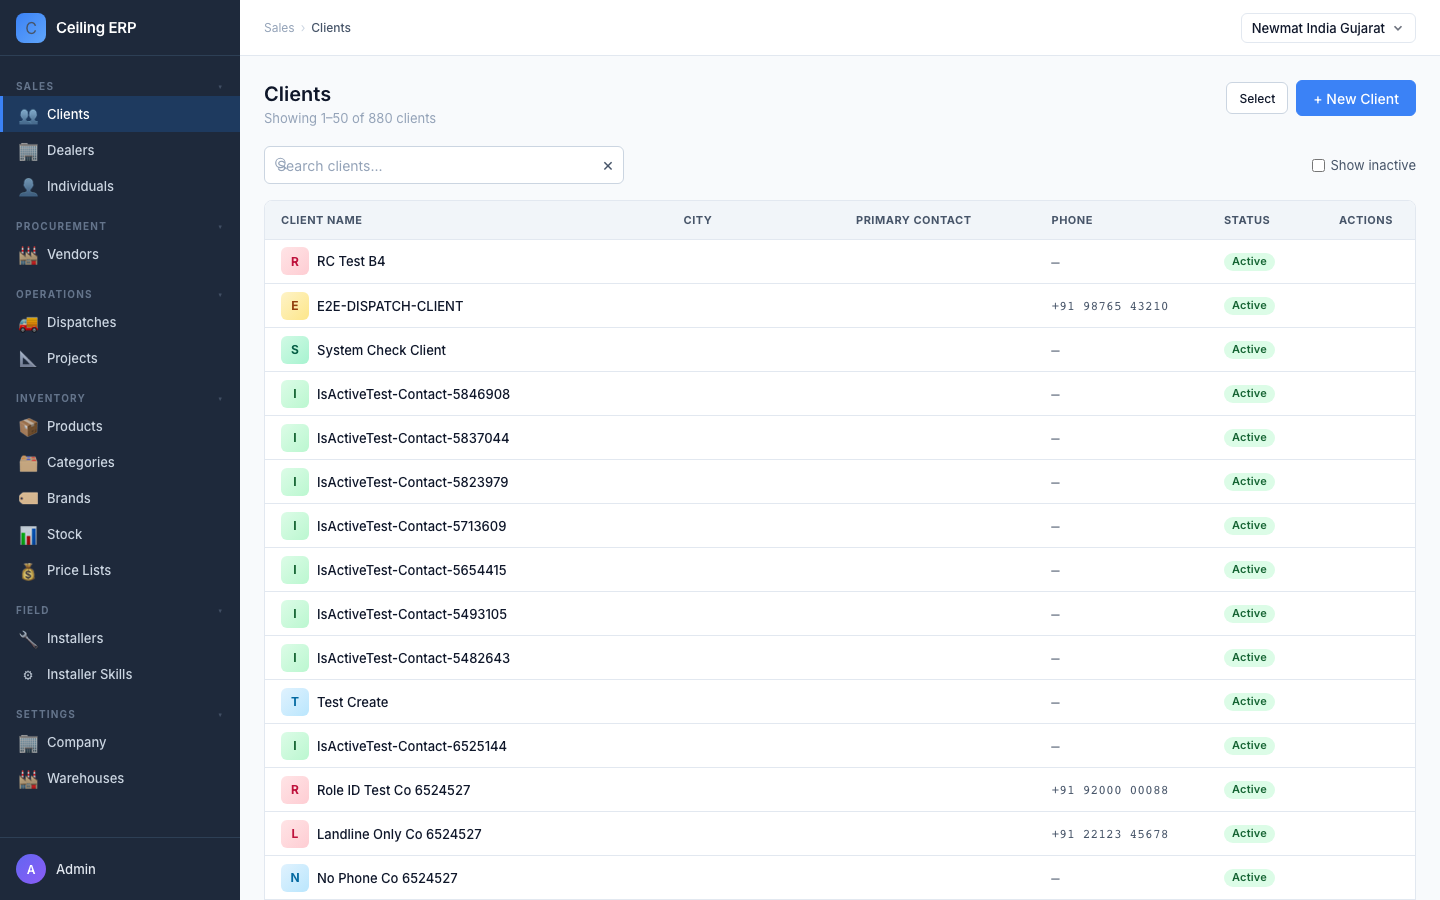This screenshot has width=1440, height=900.
Task: Open the Newmat India Gujarat company dropdown
Action: 1328,28
